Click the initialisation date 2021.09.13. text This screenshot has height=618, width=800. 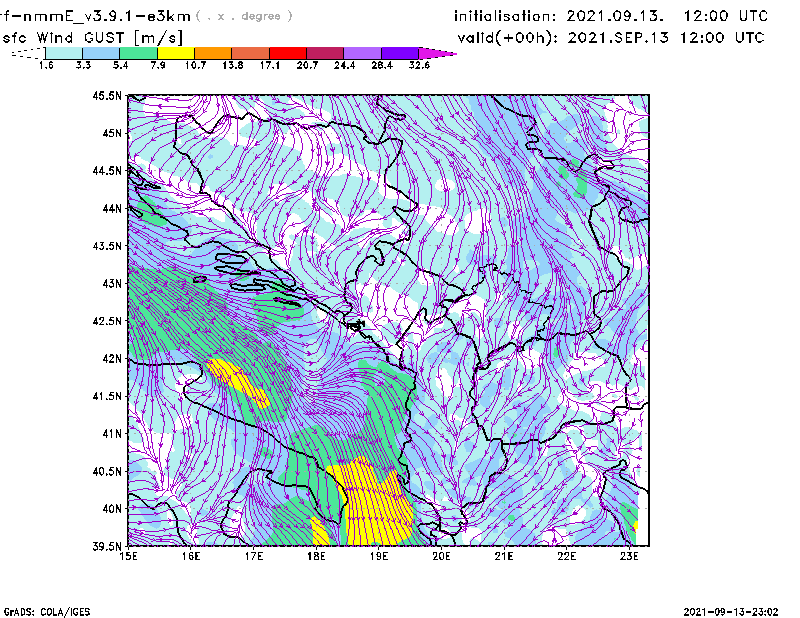pyautogui.click(x=615, y=16)
